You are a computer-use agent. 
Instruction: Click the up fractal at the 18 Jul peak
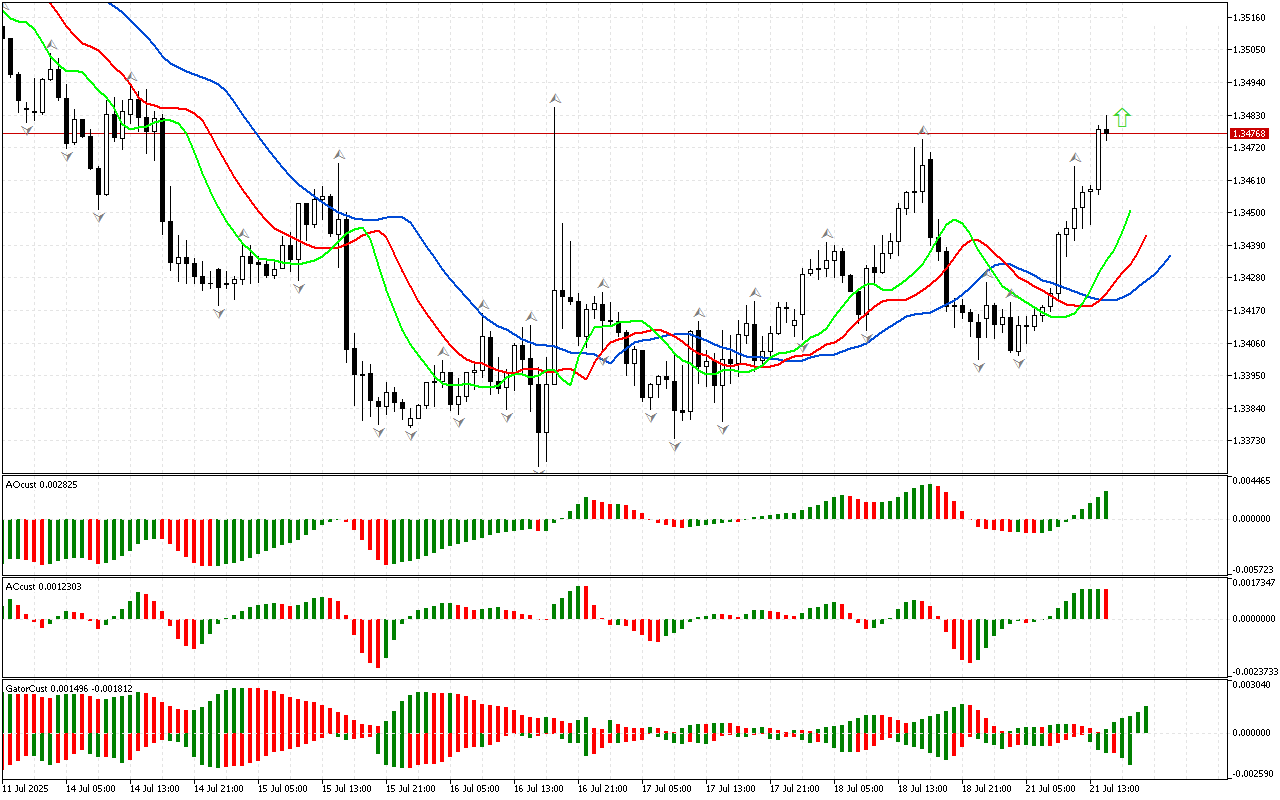click(923, 130)
